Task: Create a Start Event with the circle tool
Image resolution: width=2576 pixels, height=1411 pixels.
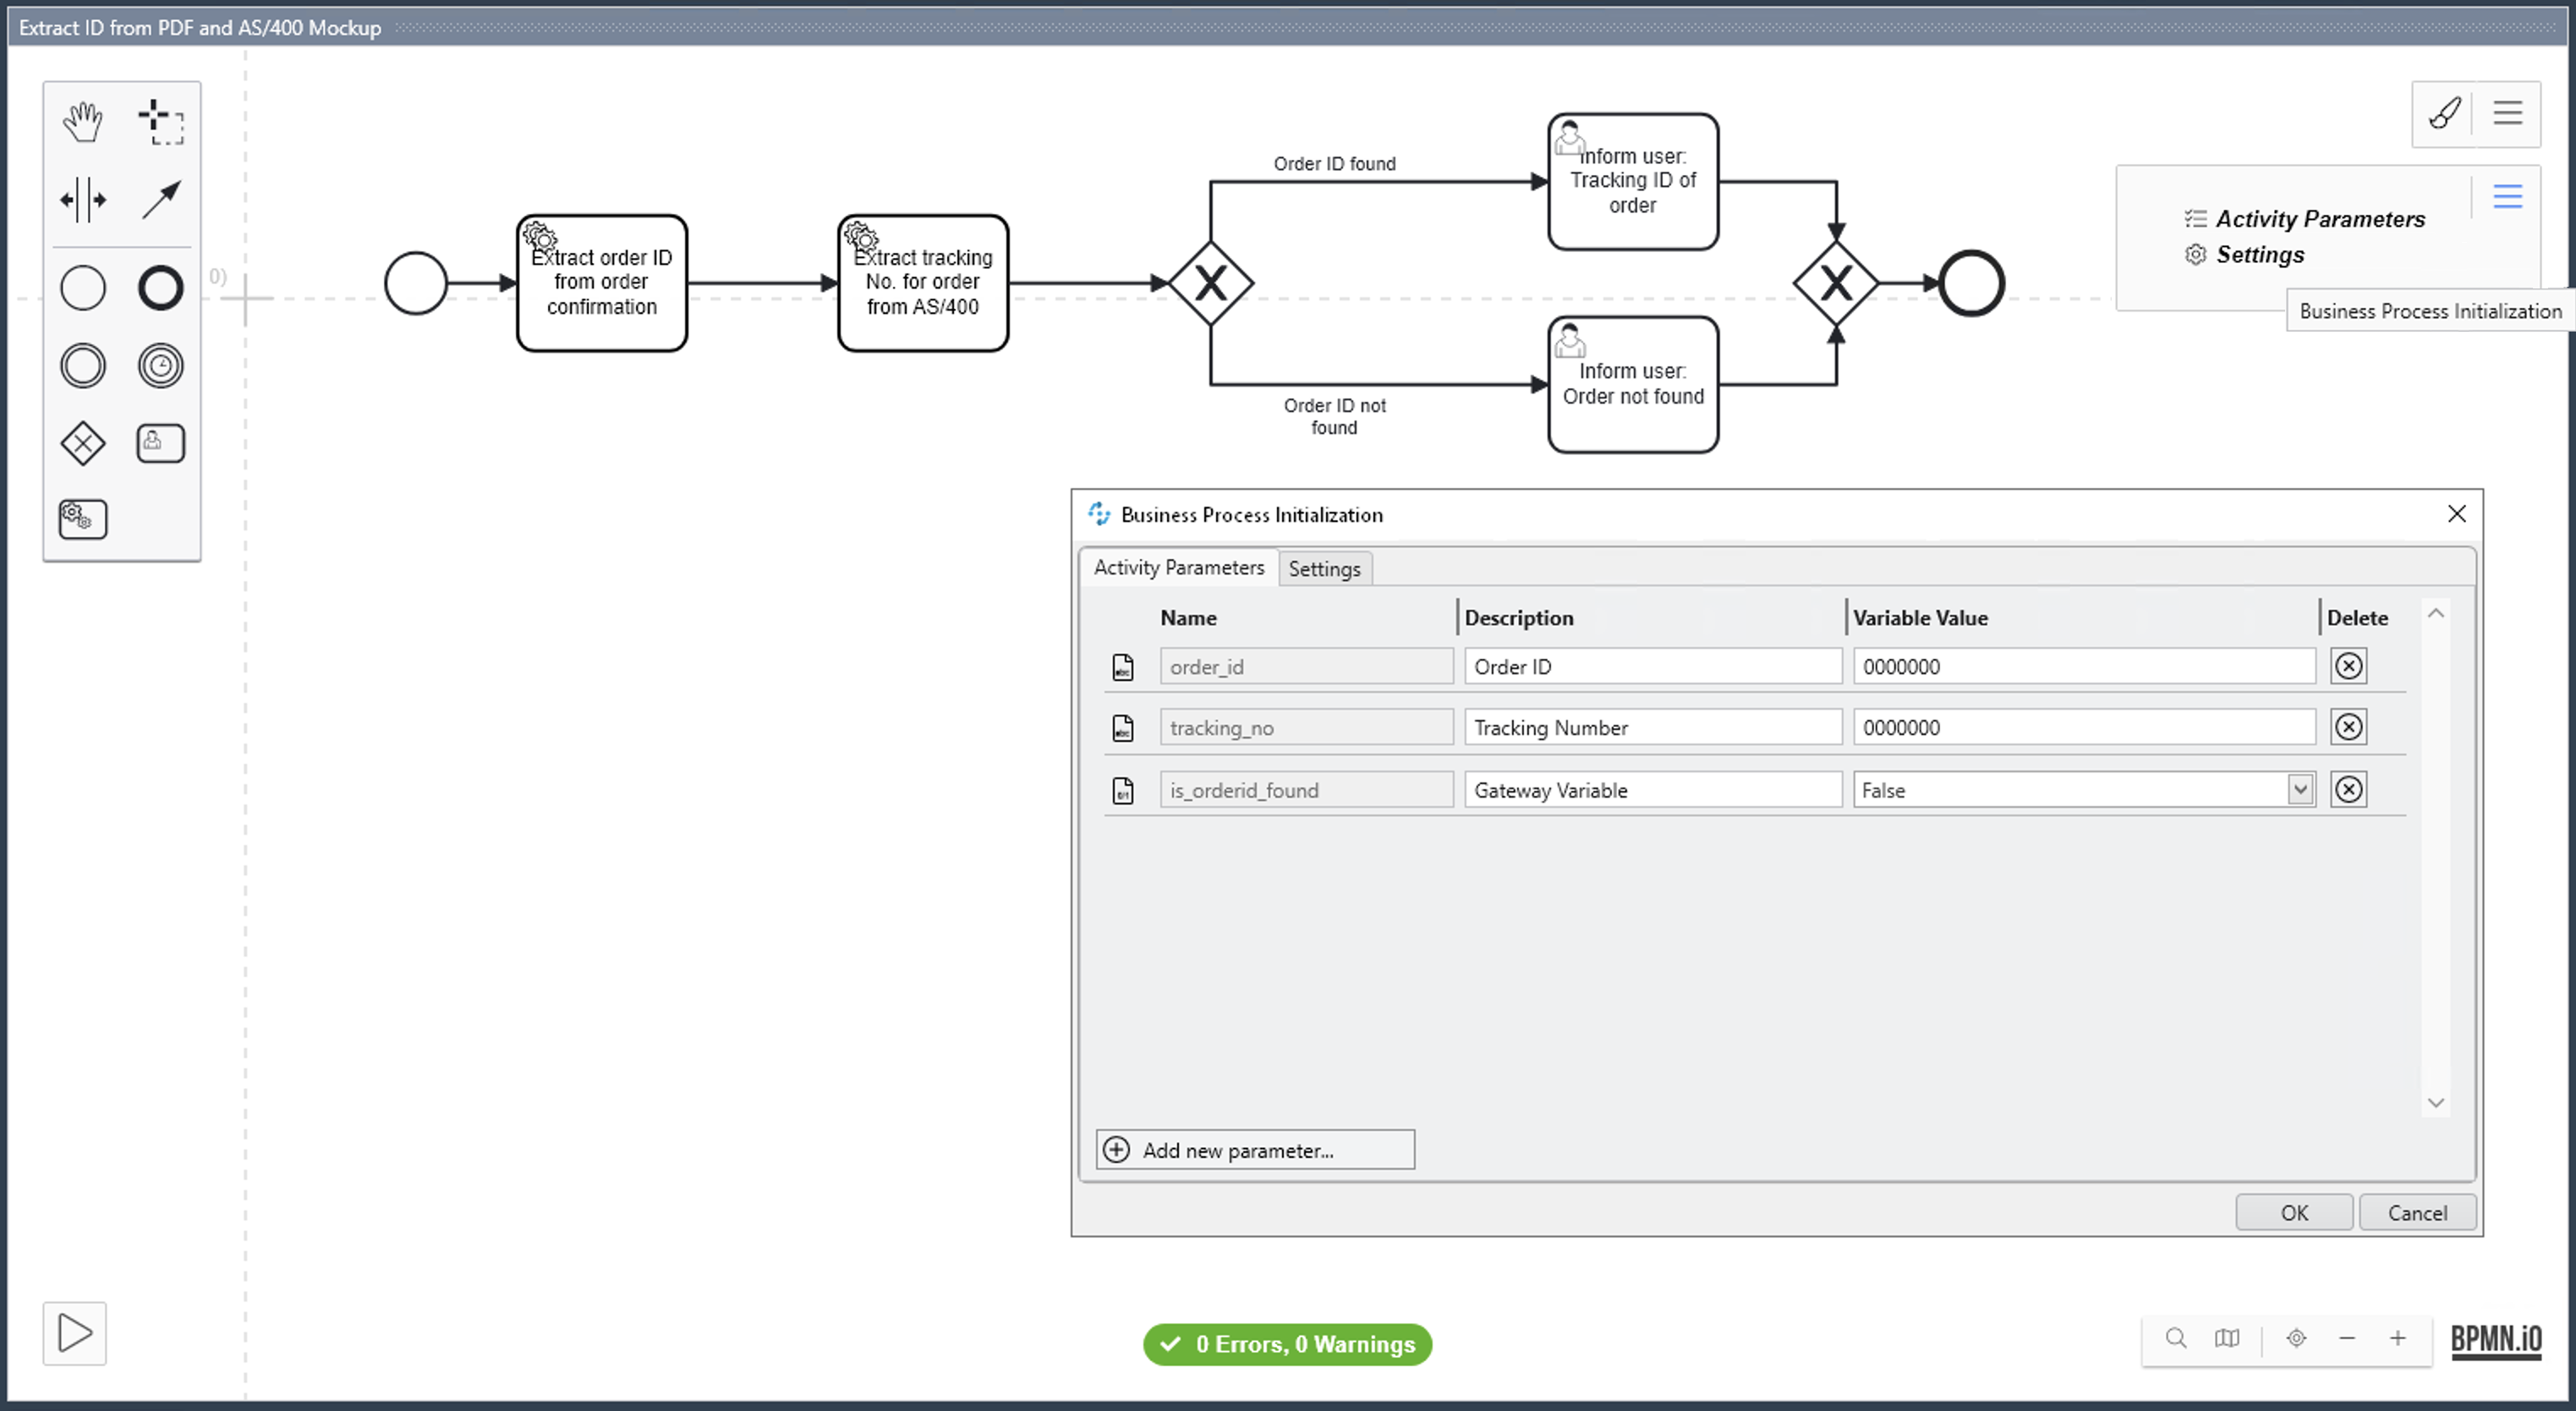Action: coord(83,287)
